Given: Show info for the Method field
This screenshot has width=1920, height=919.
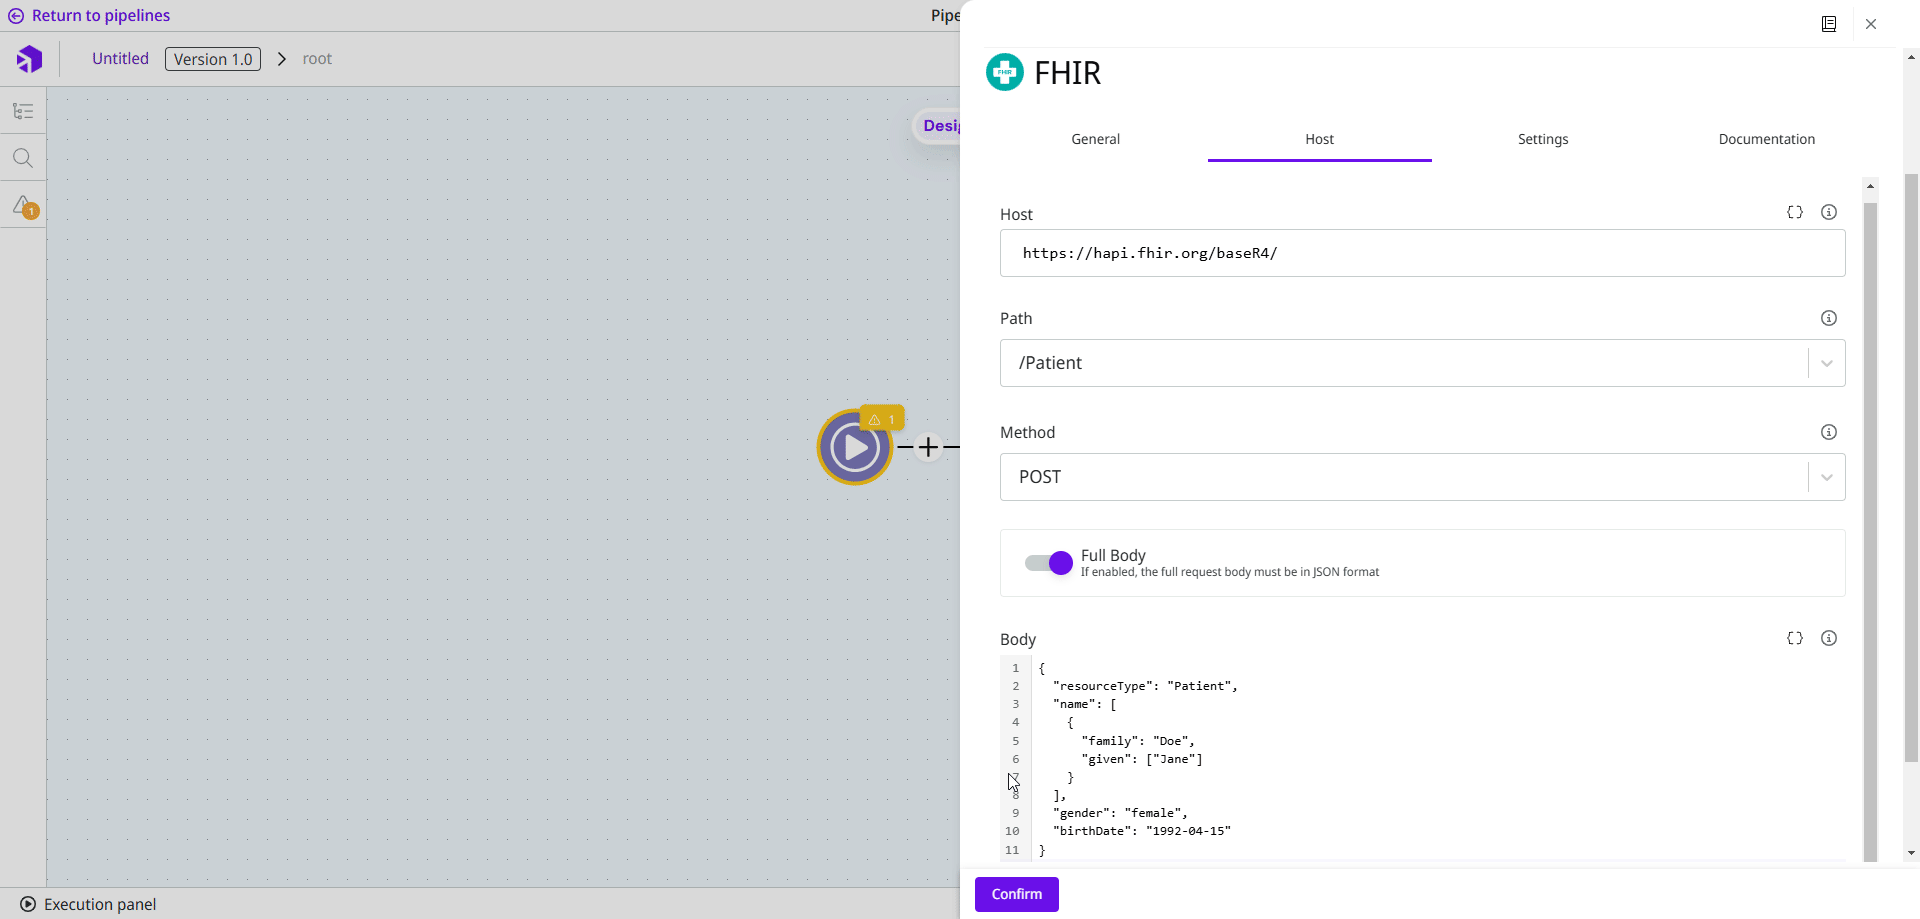Looking at the screenshot, I should point(1829,432).
